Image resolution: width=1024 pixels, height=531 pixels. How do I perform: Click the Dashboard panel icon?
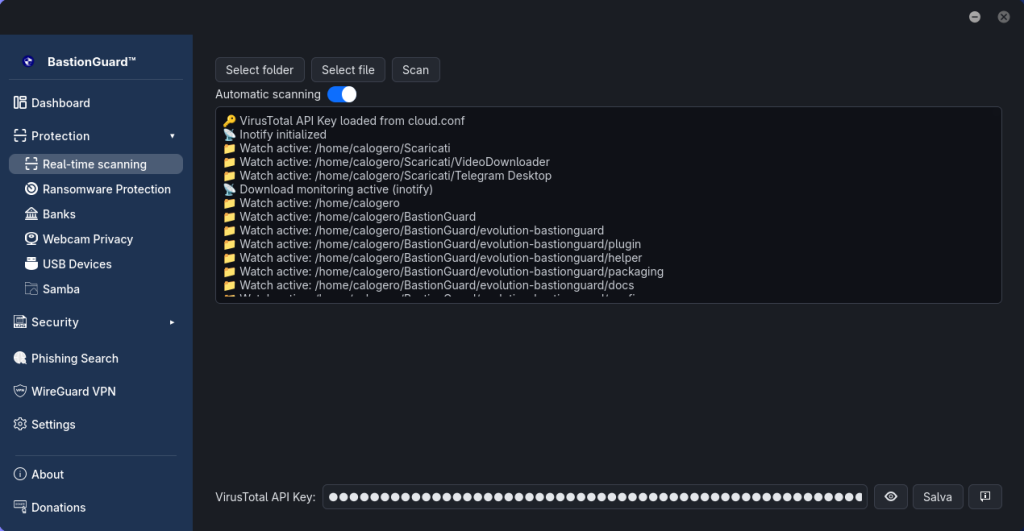(x=20, y=103)
